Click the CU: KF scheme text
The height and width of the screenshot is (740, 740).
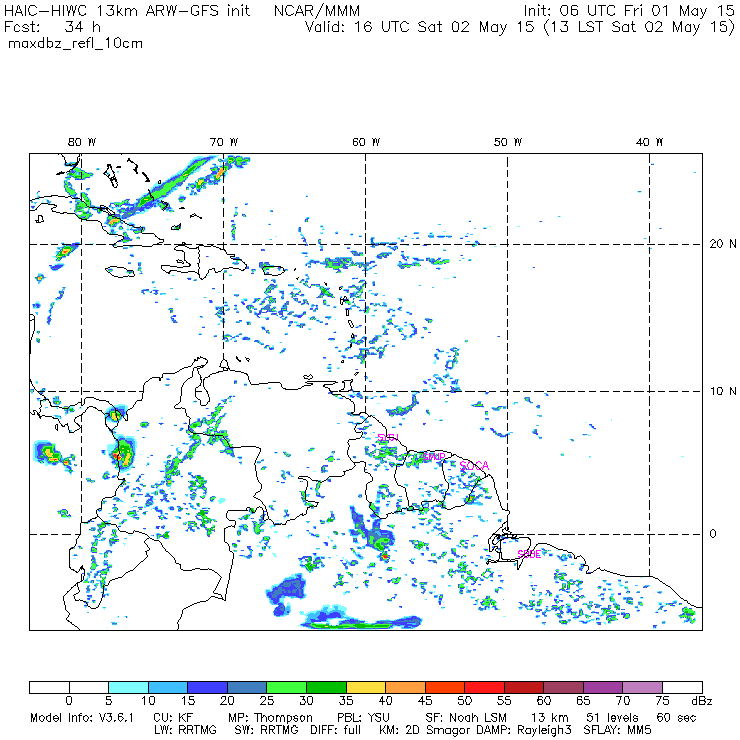(x=173, y=718)
